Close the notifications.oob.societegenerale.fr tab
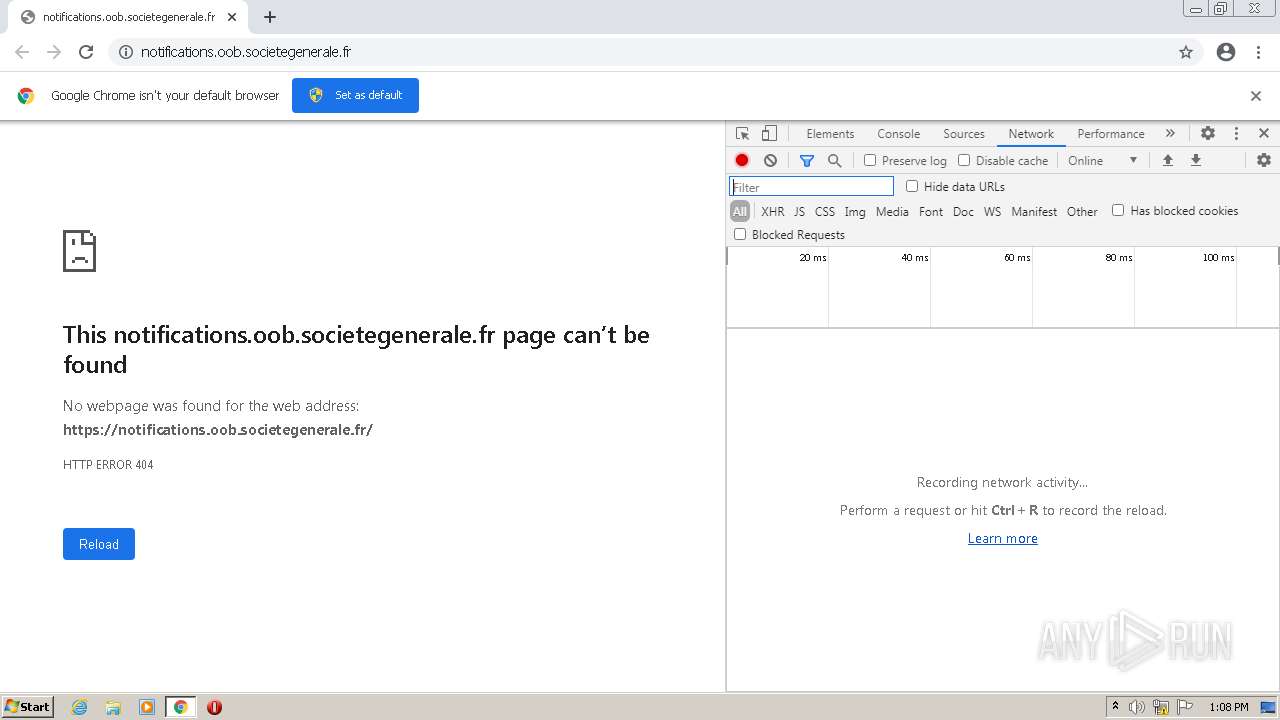1280x720 pixels. (x=232, y=17)
